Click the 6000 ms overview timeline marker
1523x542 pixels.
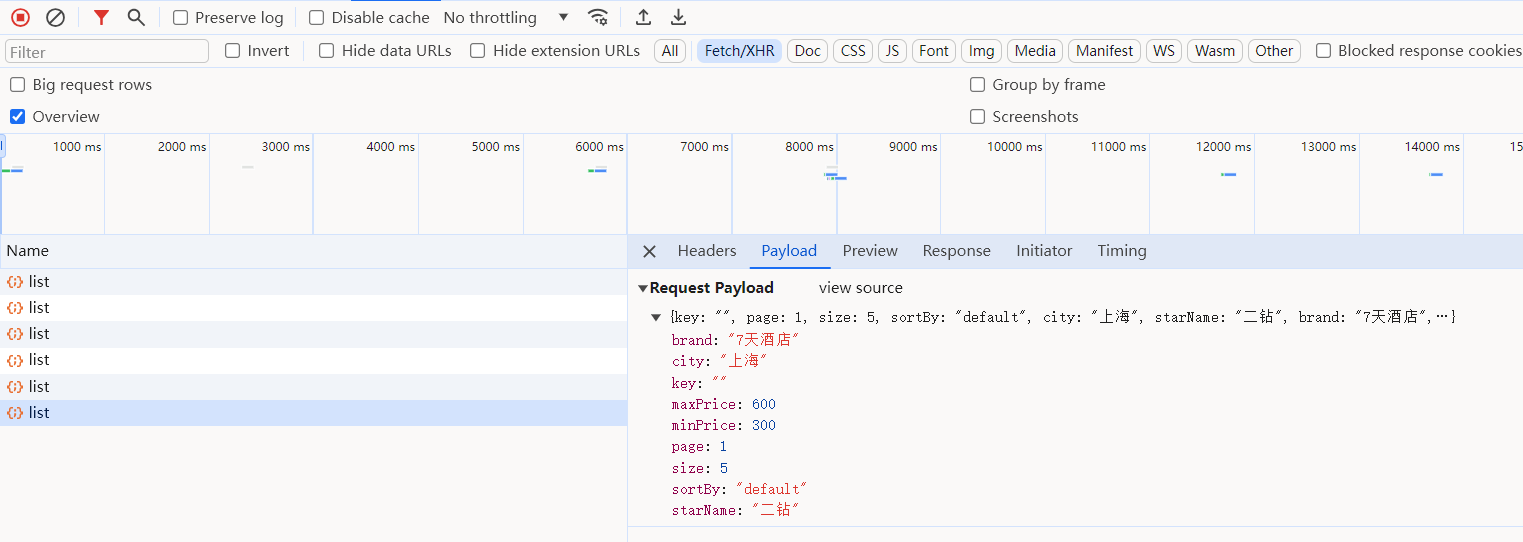coord(599,147)
